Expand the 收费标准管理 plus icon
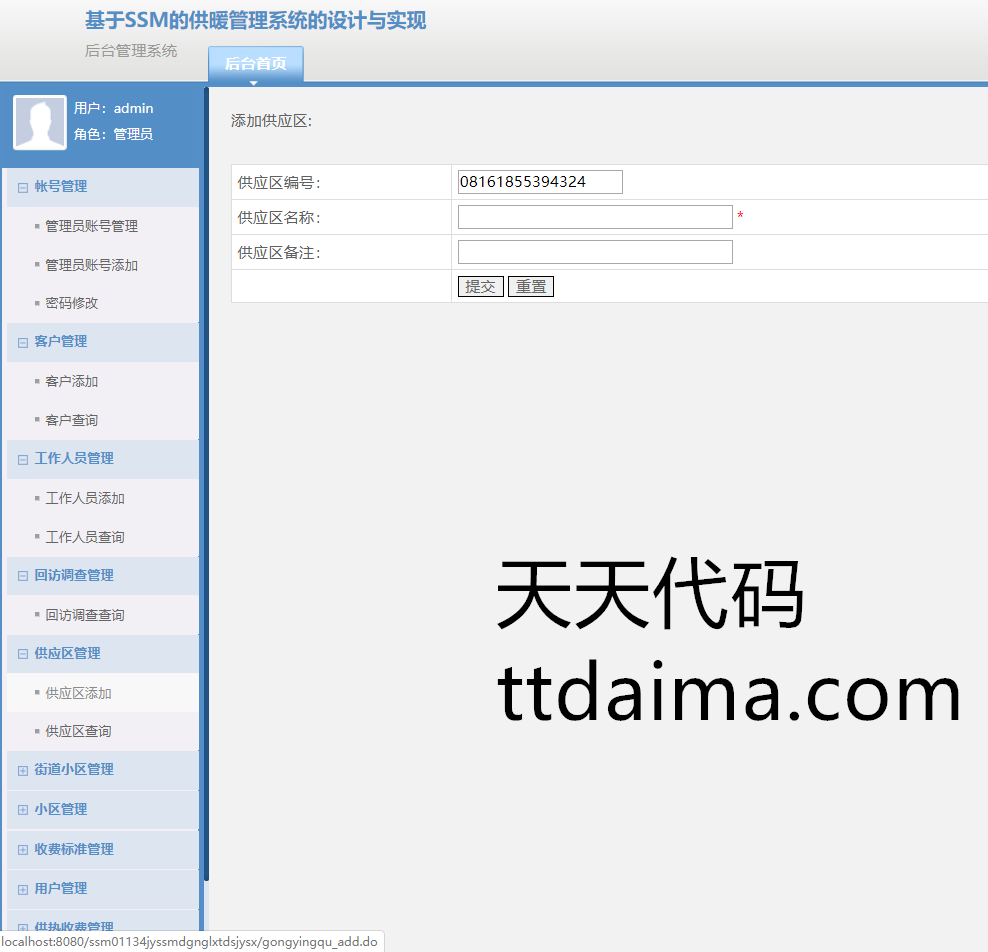This screenshot has height=952, width=988. click(x=23, y=850)
